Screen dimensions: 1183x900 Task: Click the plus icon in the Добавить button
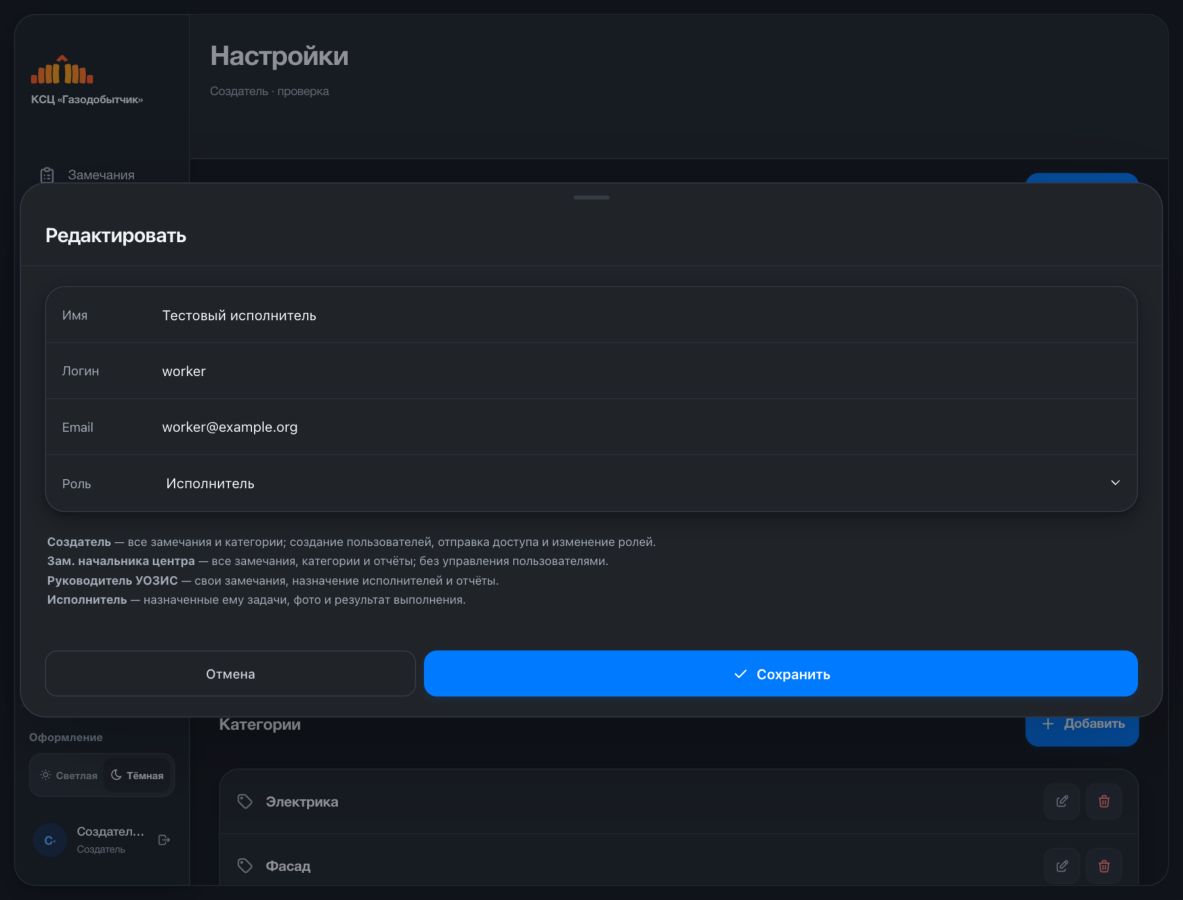(x=1047, y=724)
